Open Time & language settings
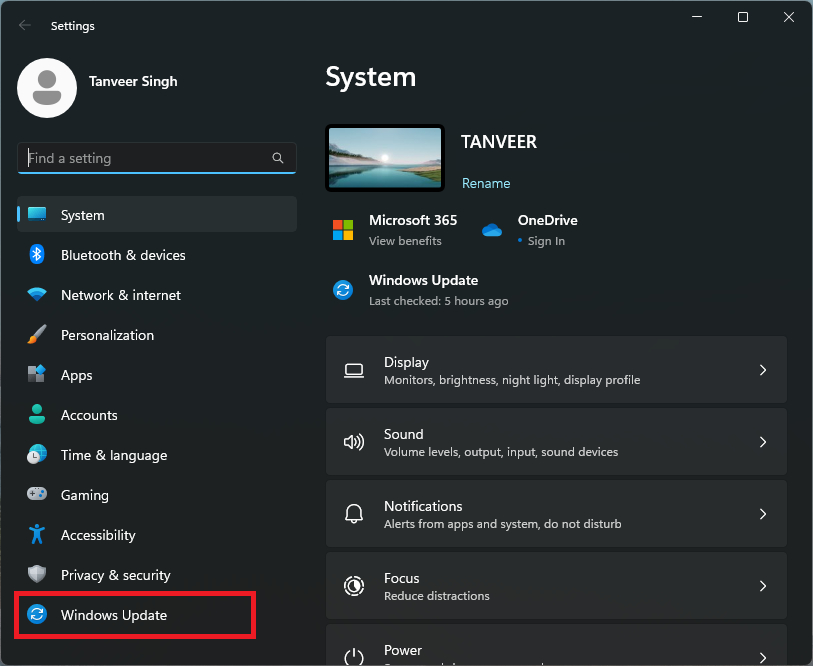 pos(113,455)
